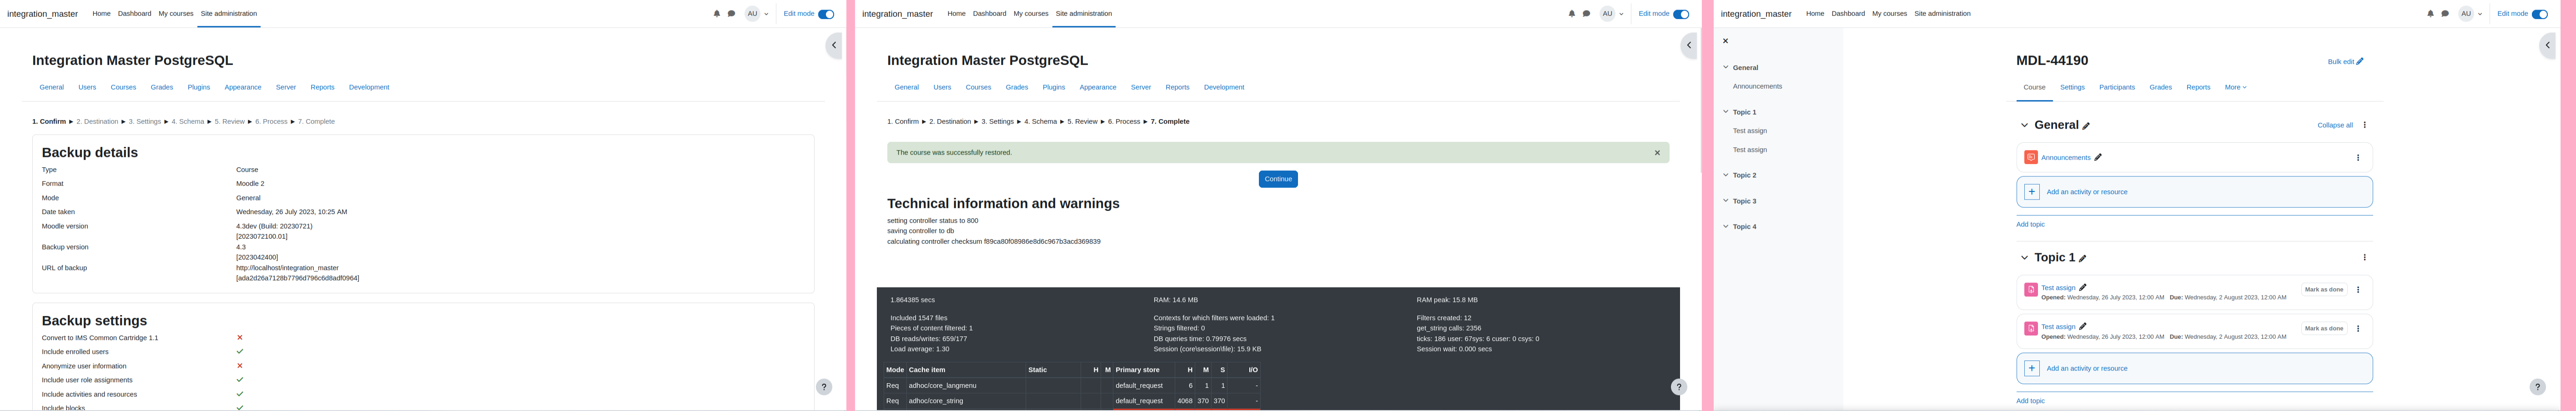Screen dimensions: 2576x411
Task: Open three-dot menu for Topic 1 section
Action: coord(2364,257)
